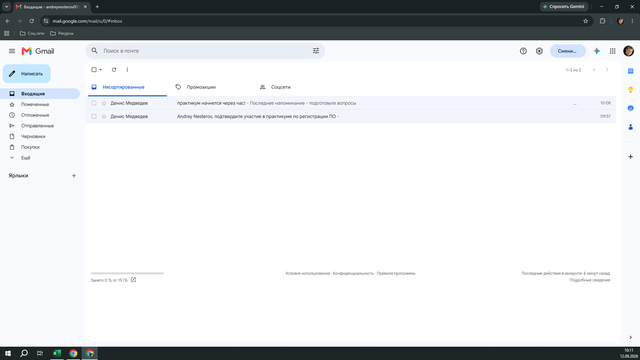Click the 'Смени...' button
640x360 pixels.
tap(567, 51)
